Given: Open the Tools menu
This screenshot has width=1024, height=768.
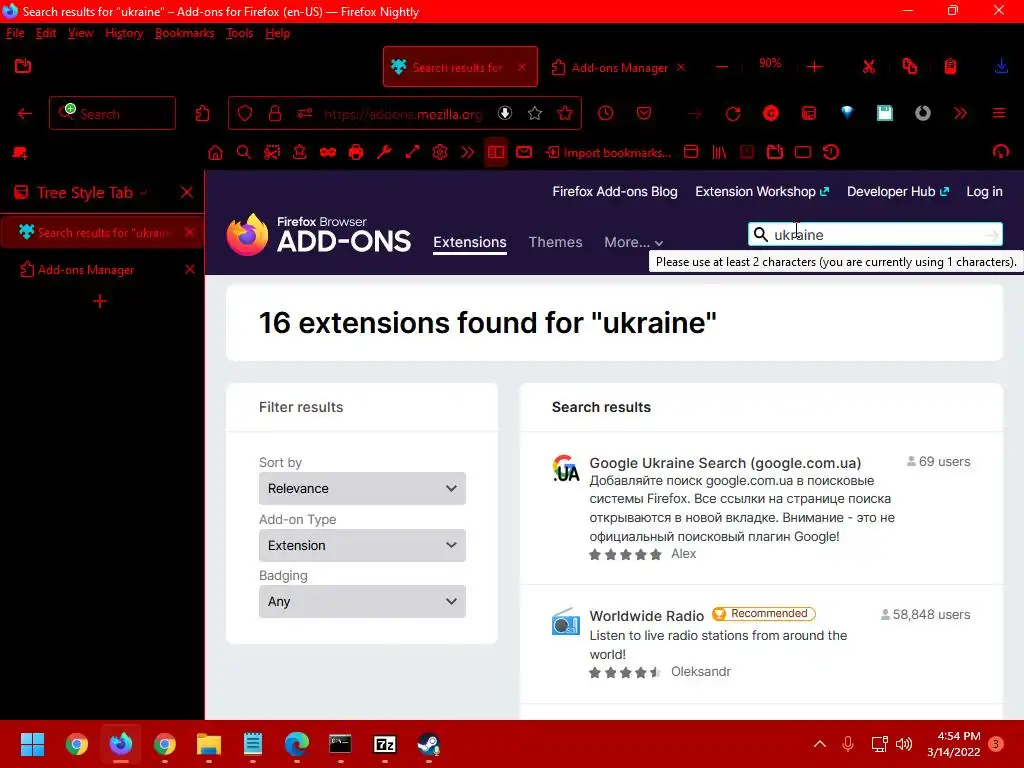Looking at the screenshot, I should pyautogui.click(x=240, y=33).
